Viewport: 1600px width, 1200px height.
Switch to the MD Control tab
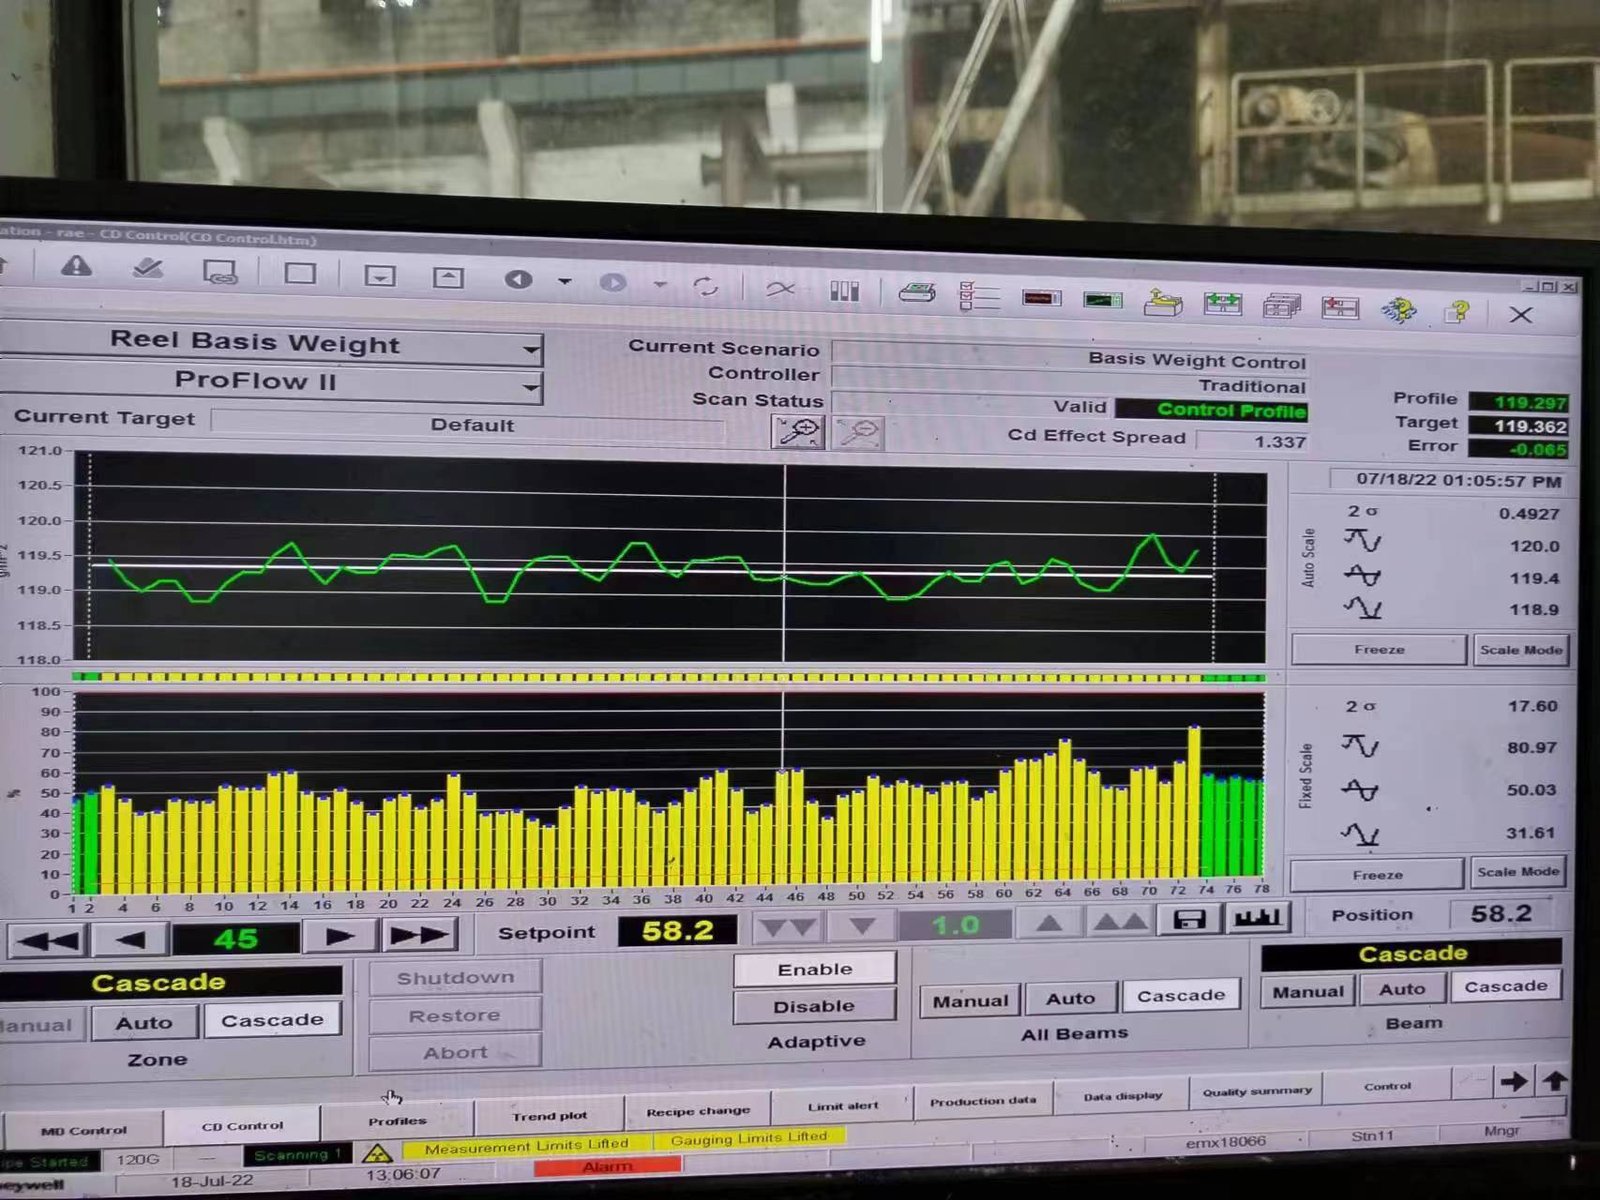83,1130
